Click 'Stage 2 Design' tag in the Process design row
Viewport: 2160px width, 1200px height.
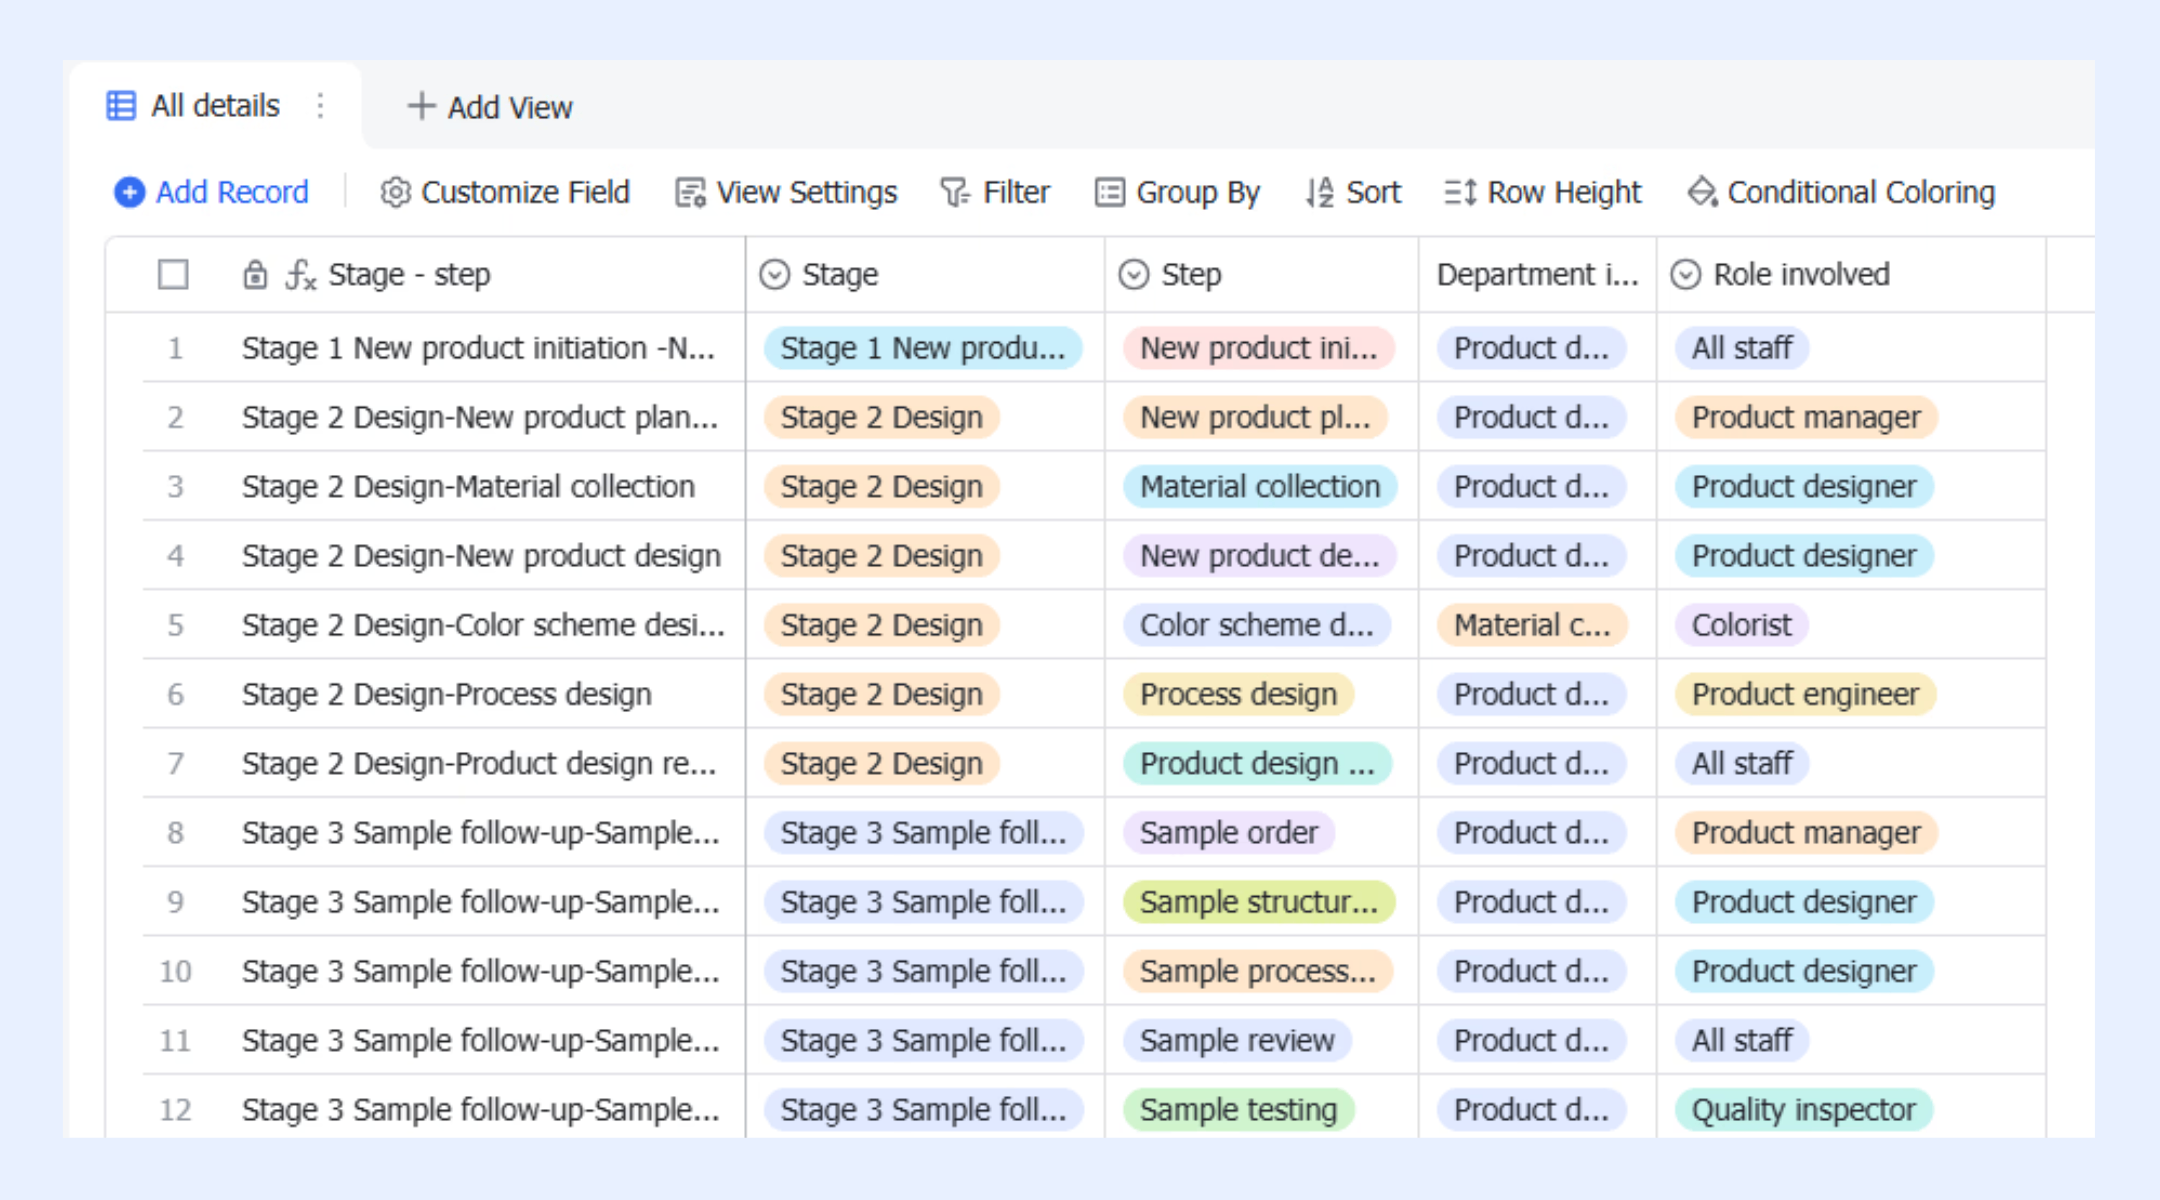point(882,694)
